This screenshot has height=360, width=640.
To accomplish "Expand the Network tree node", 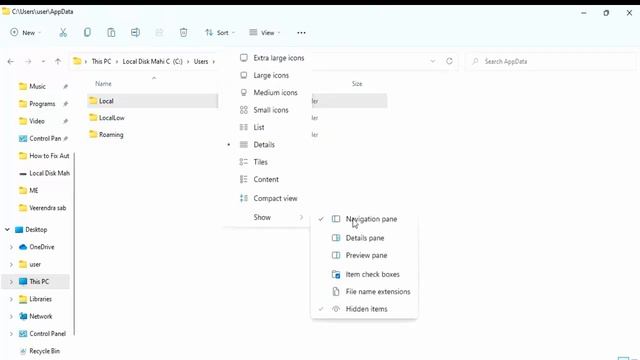I will point(11,316).
